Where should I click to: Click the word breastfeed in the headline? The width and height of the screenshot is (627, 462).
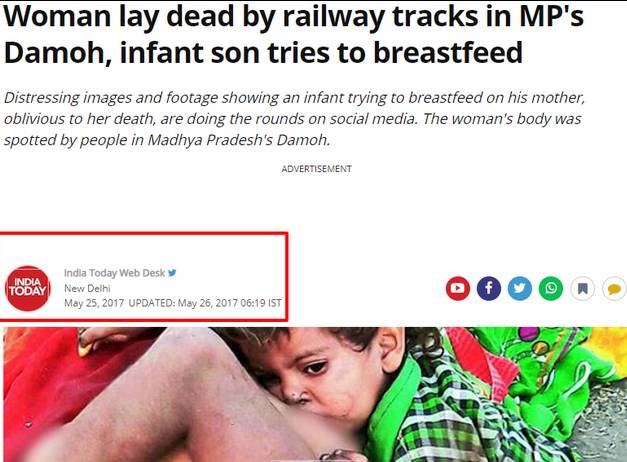tap(448, 52)
